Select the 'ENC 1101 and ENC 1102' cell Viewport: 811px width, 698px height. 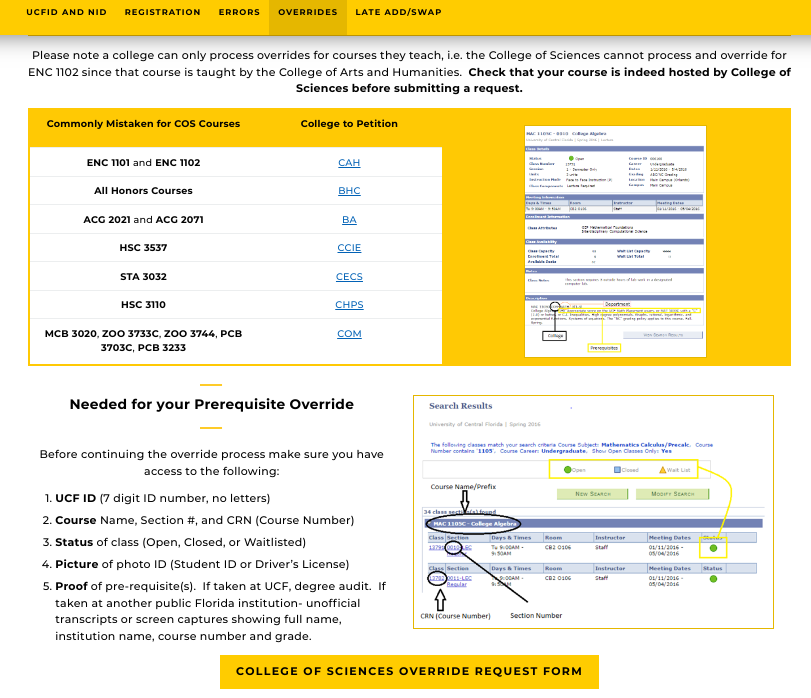[x=143, y=162]
